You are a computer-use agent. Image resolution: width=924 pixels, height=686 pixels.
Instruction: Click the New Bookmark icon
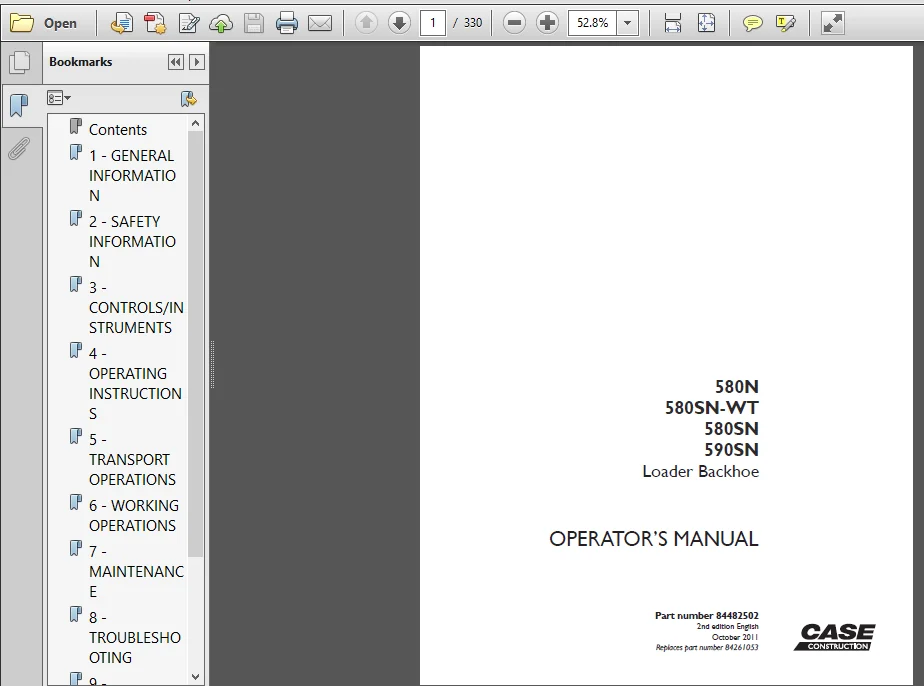[x=189, y=98]
